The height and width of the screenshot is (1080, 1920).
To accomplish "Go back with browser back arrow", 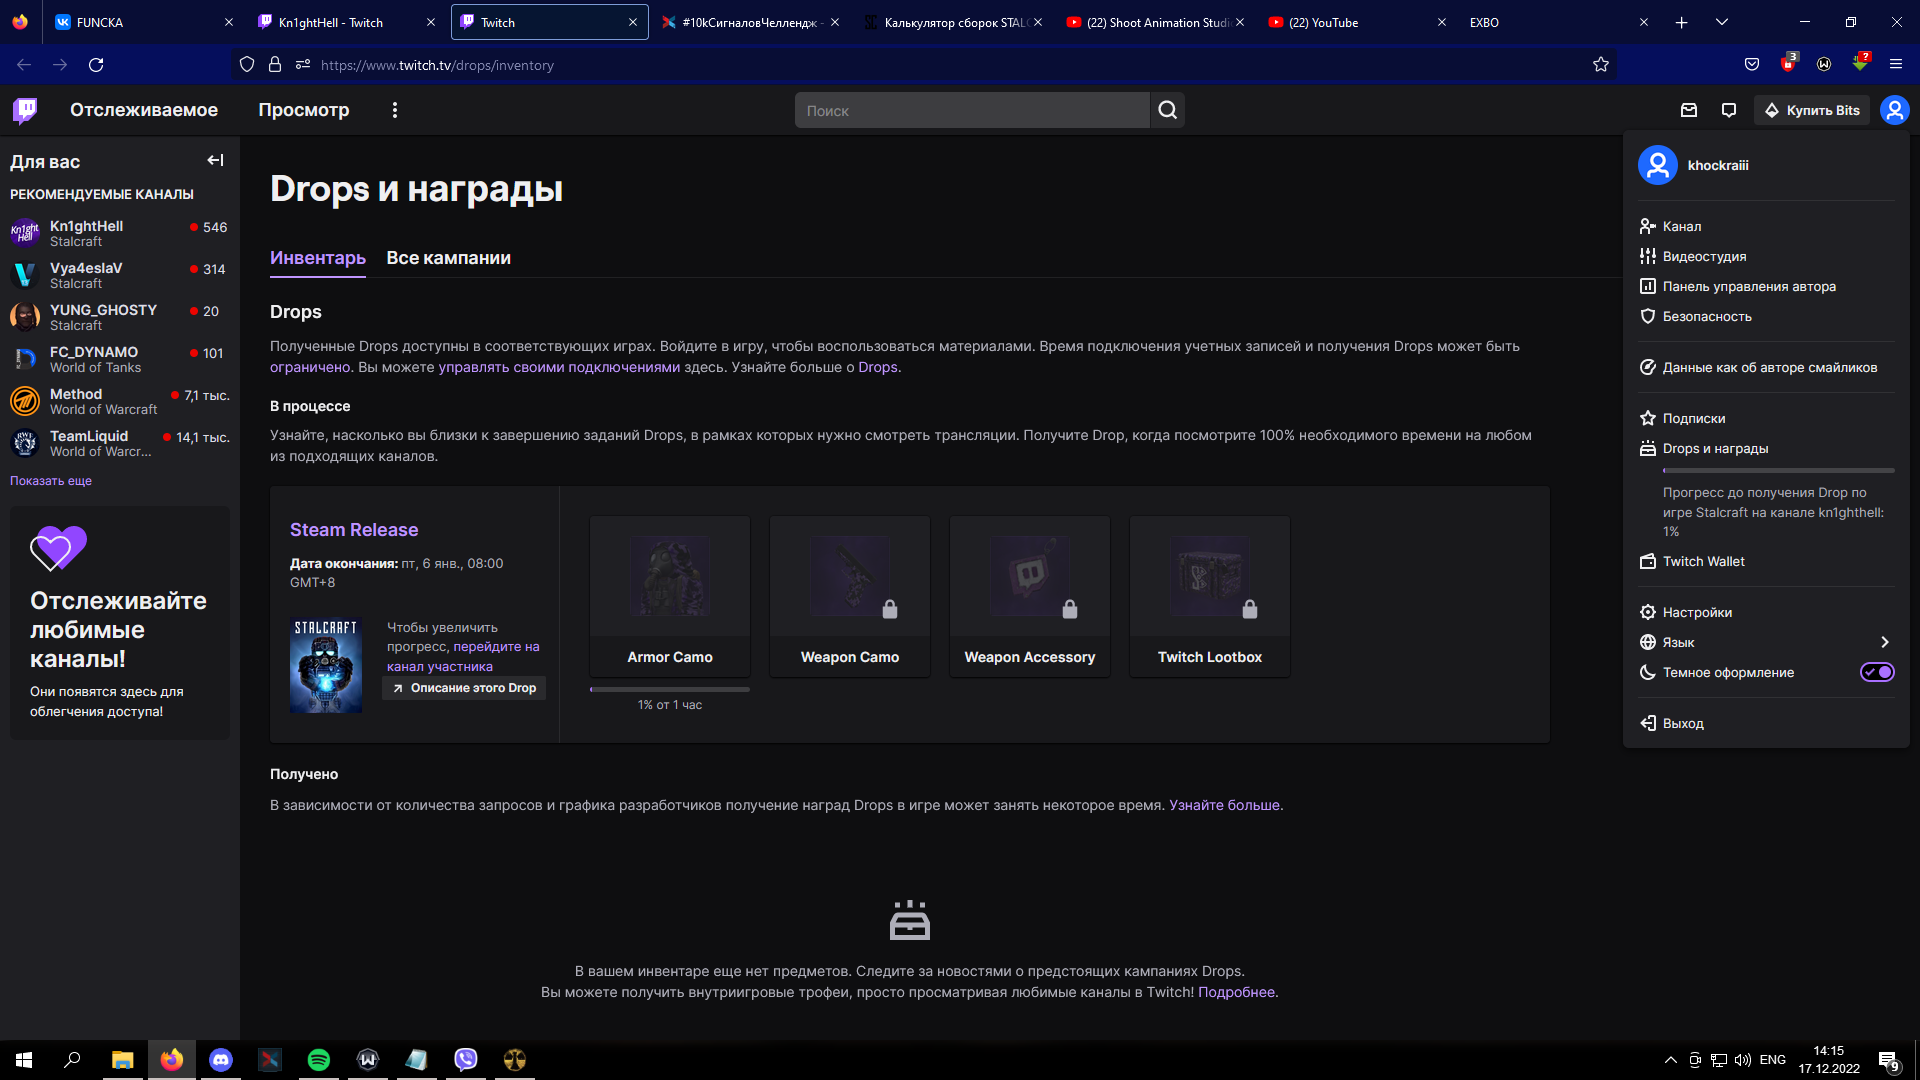I will coord(24,65).
